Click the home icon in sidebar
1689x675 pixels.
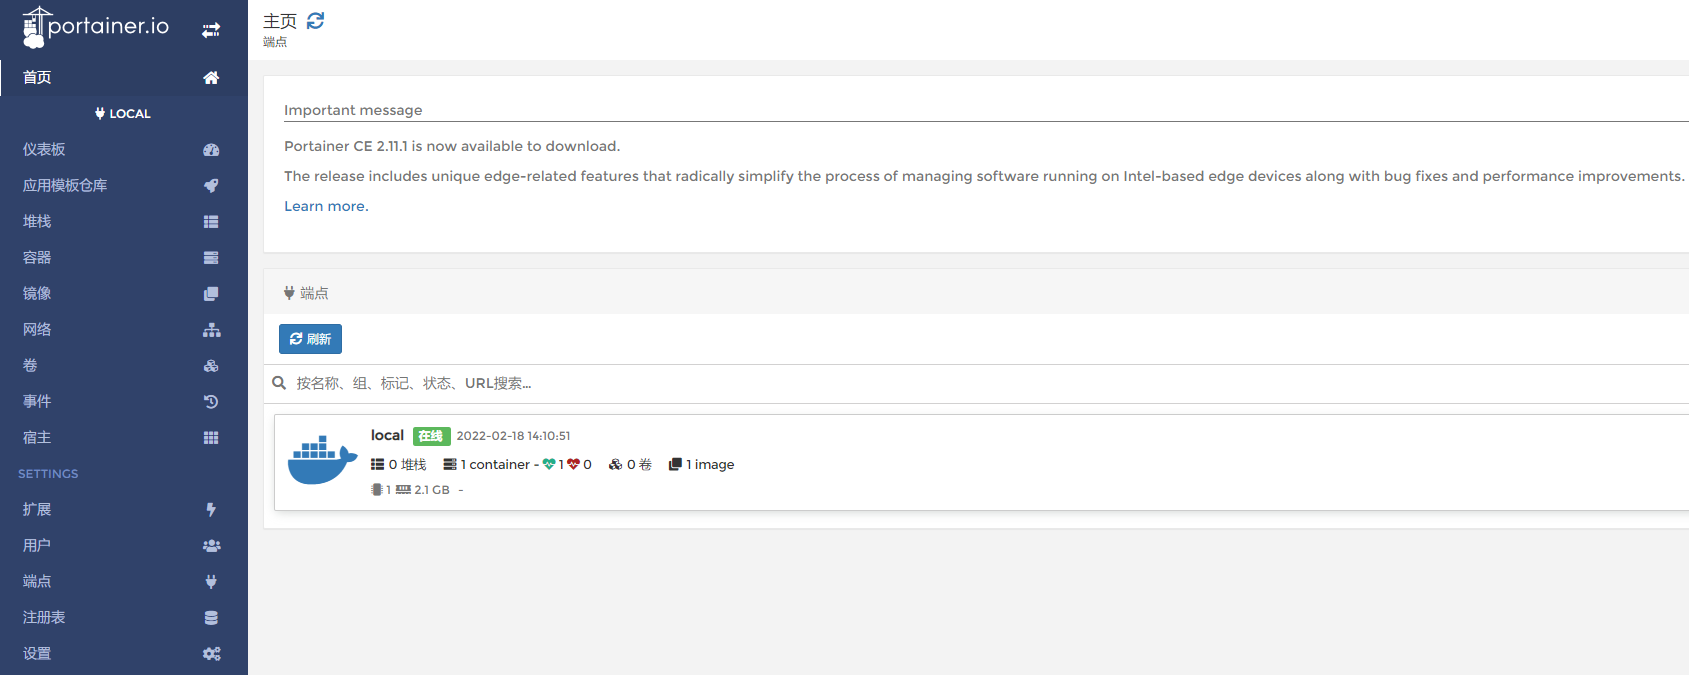(211, 78)
